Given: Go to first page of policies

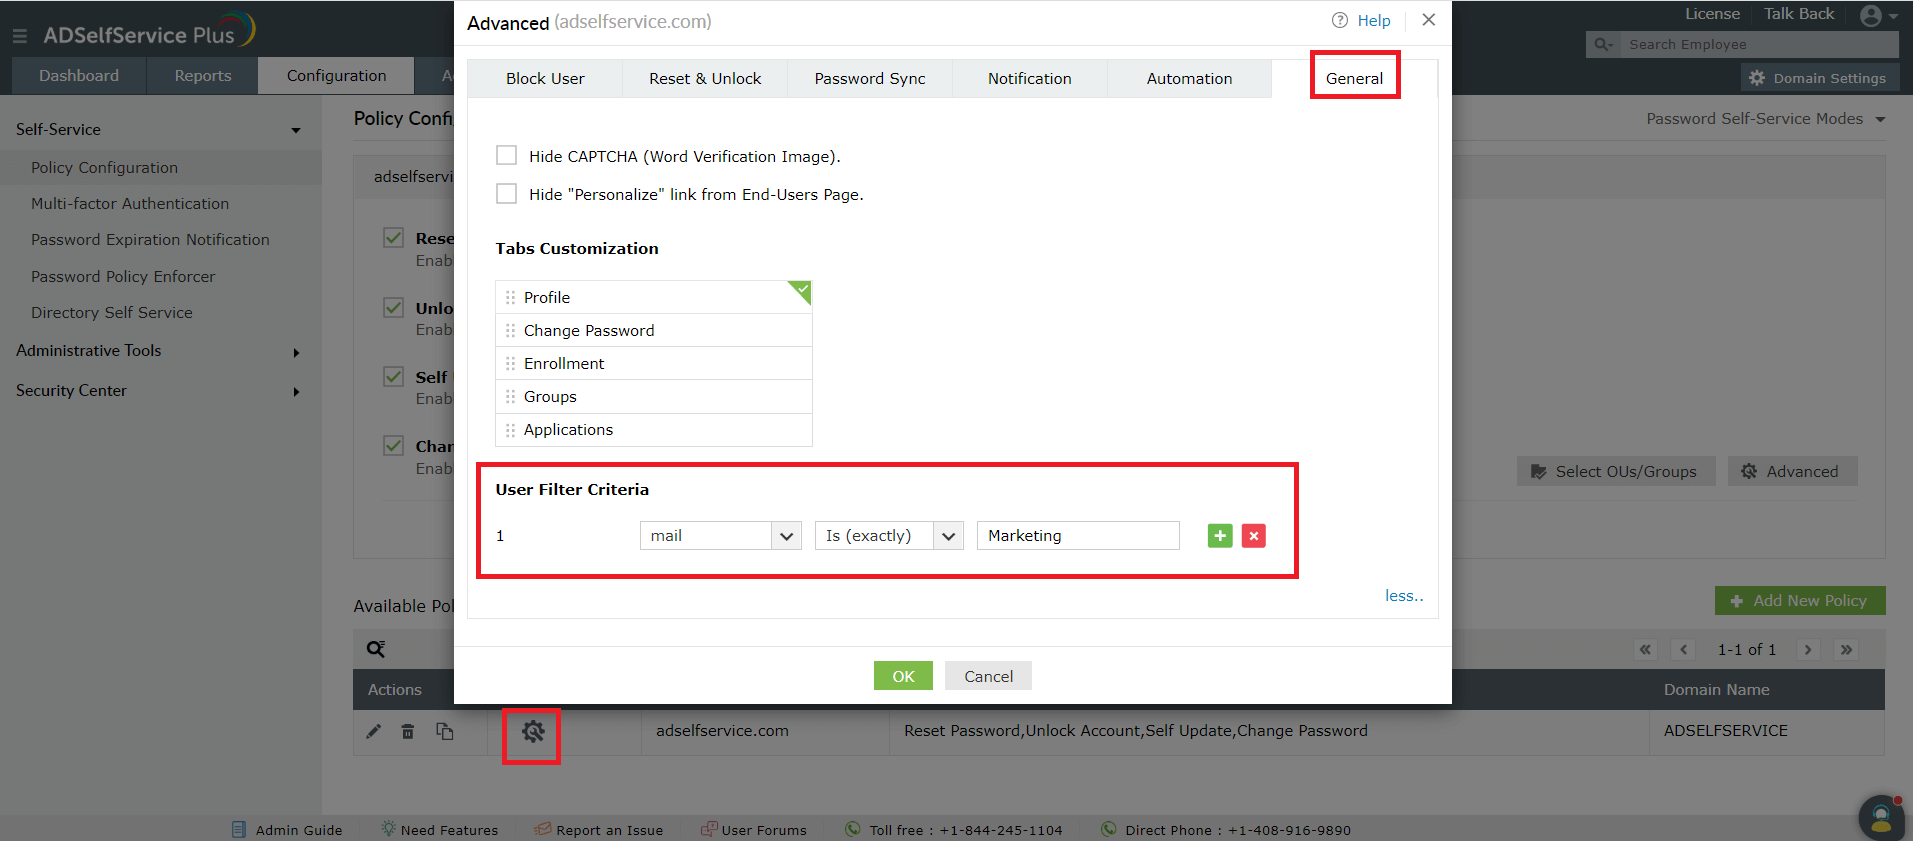Looking at the screenshot, I should (x=1645, y=650).
